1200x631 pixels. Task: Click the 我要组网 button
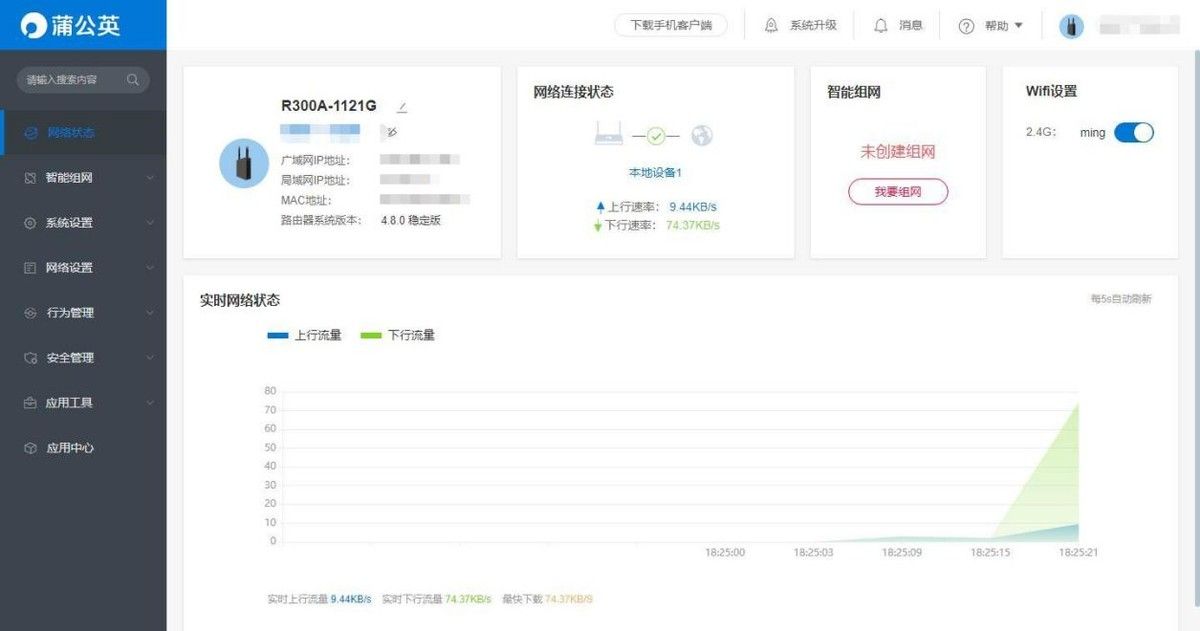click(x=897, y=192)
